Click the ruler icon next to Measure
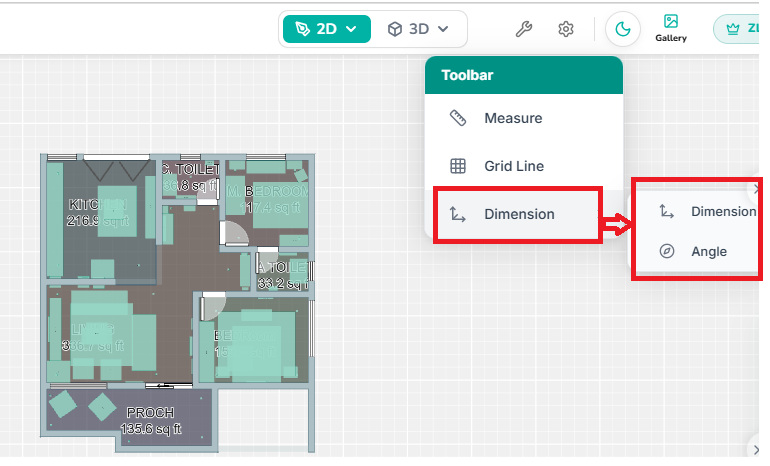The image size is (770, 466). (x=458, y=118)
